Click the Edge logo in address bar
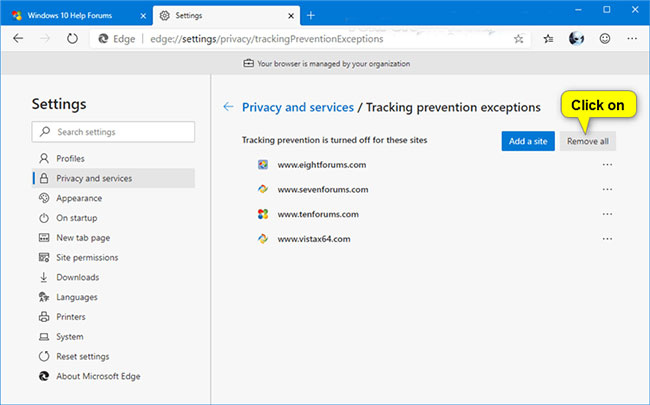650x405 pixels. click(103, 39)
